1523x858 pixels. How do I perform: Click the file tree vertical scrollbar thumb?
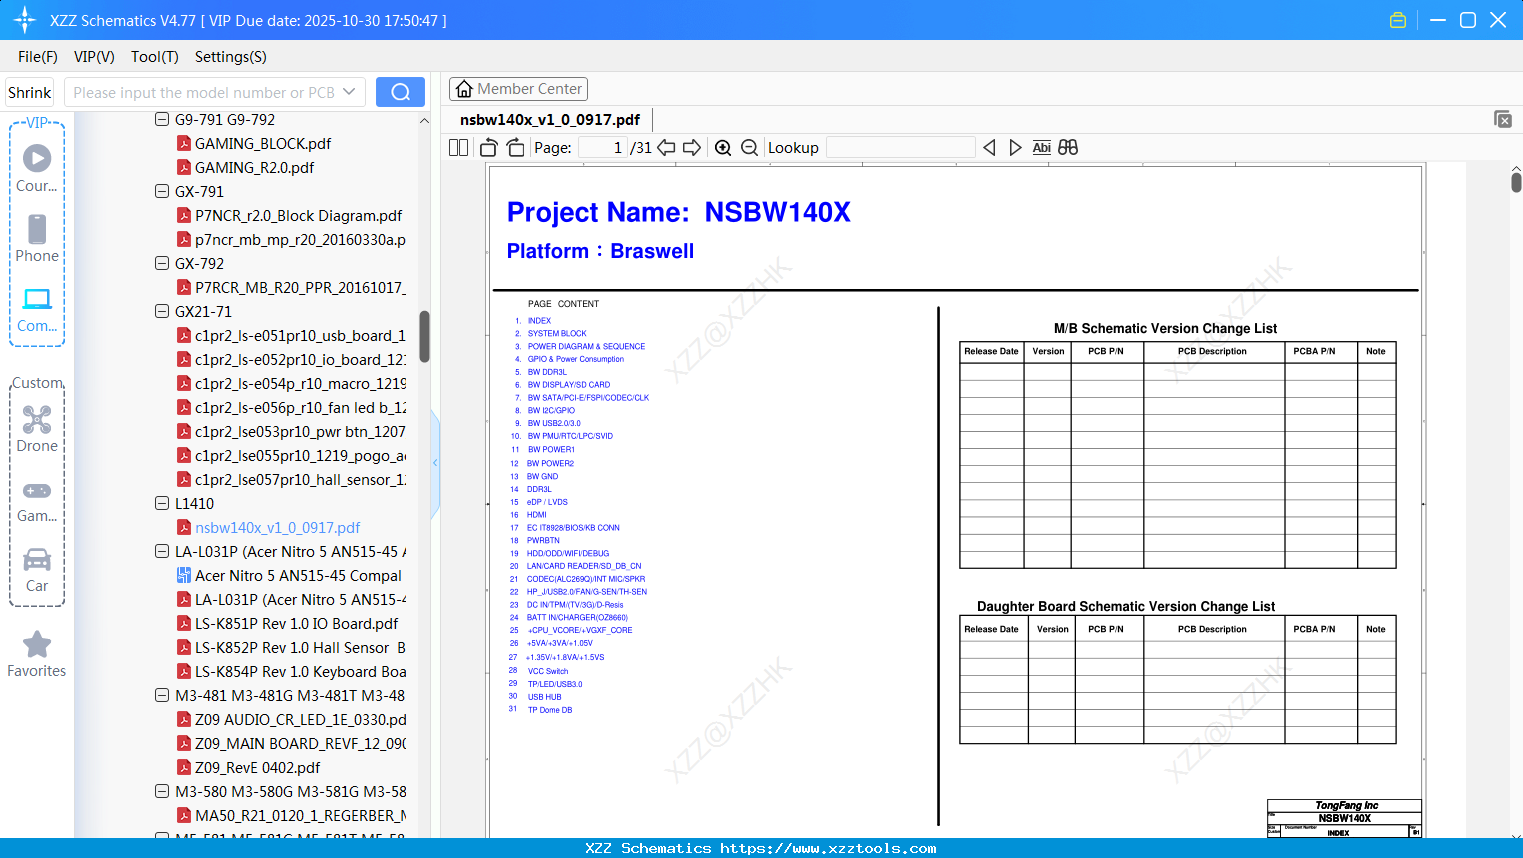[424, 336]
